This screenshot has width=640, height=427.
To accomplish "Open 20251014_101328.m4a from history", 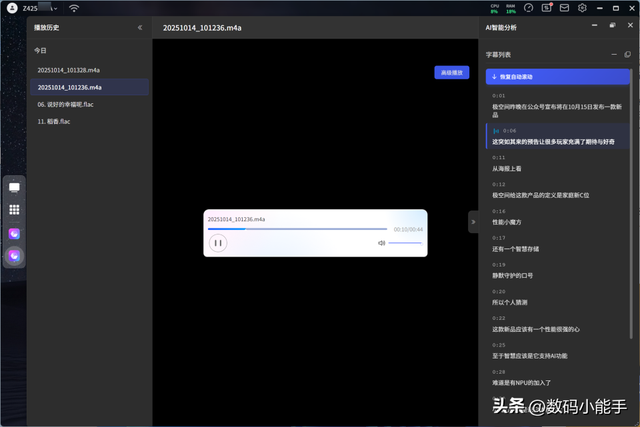I will [69, 70].
